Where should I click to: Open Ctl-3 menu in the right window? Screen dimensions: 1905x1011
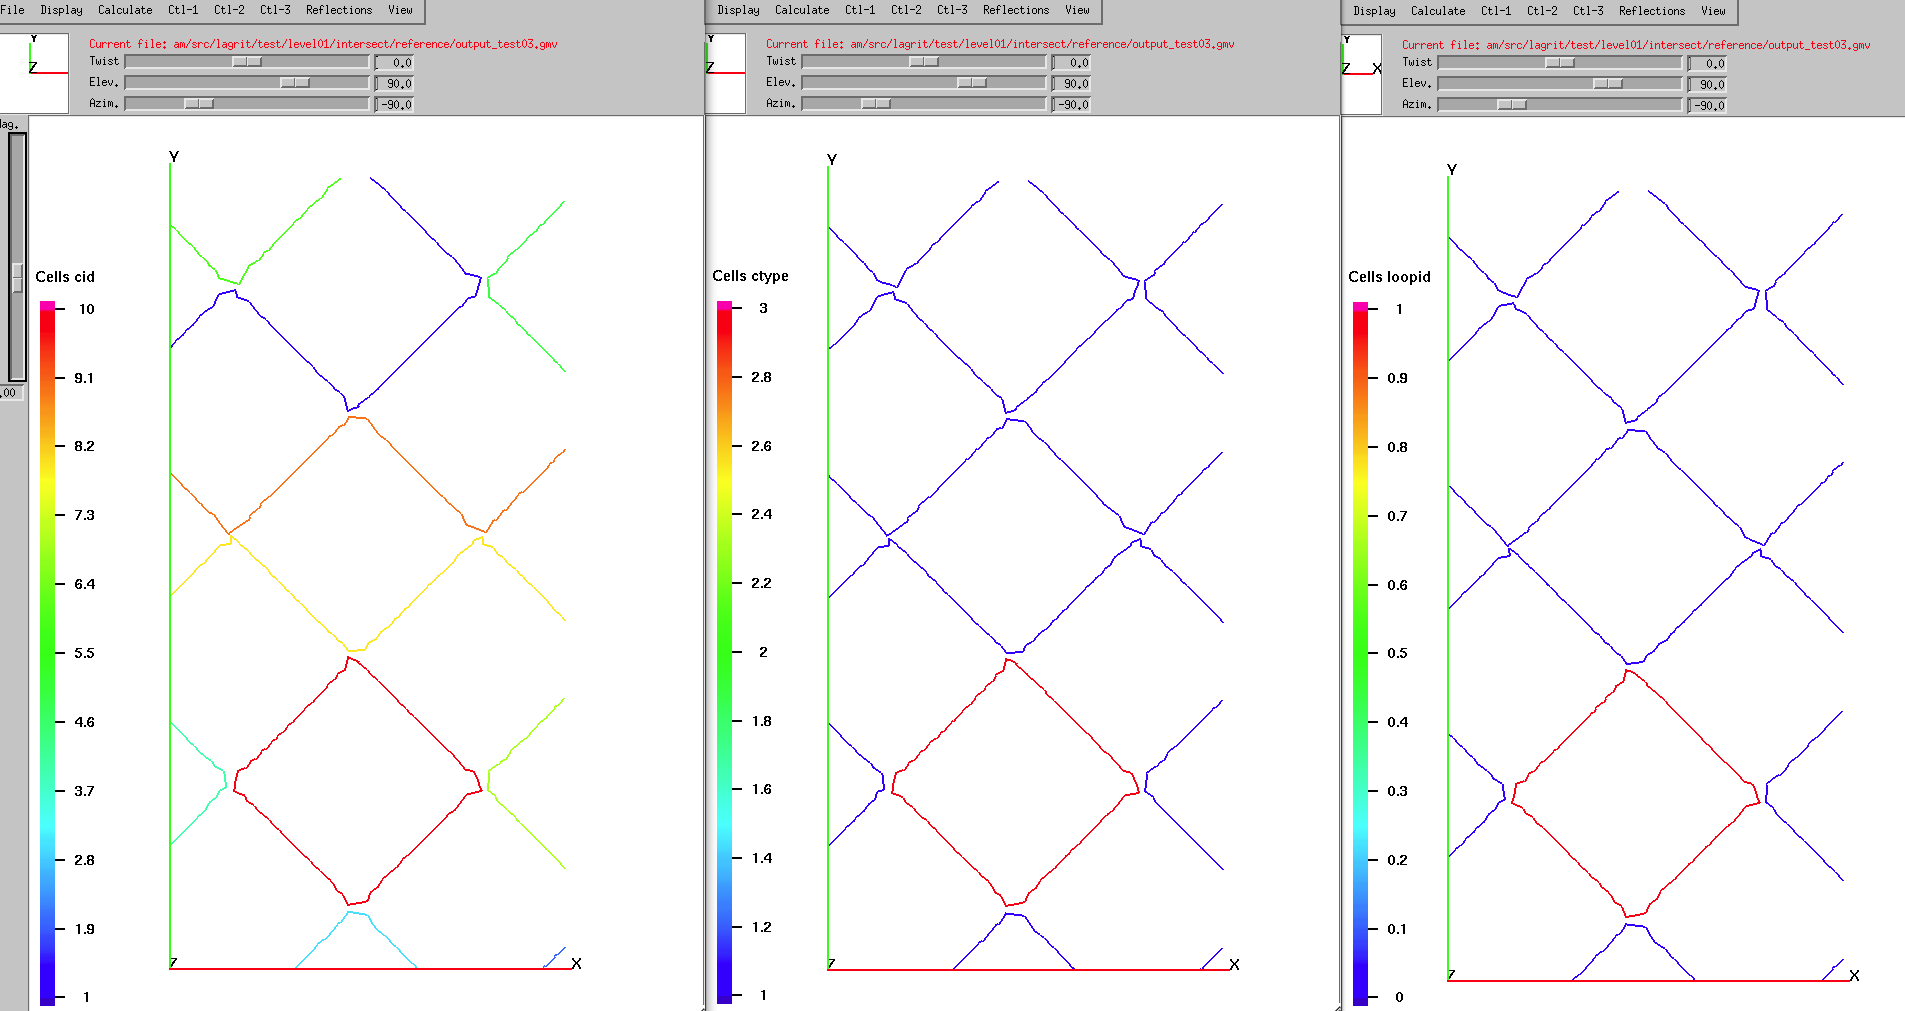1587,11
